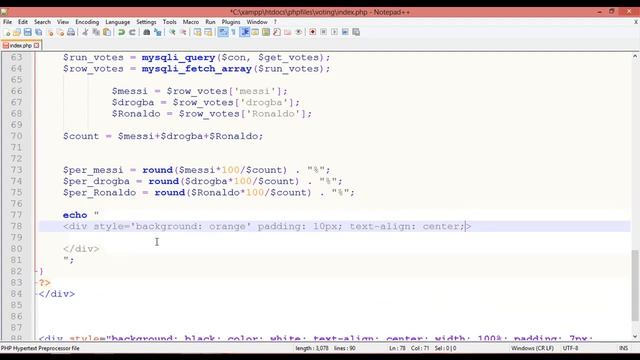Screen dimensions: 640x360
Task: Toggle the Word wrap toolbar button
Action: (223, 32)
